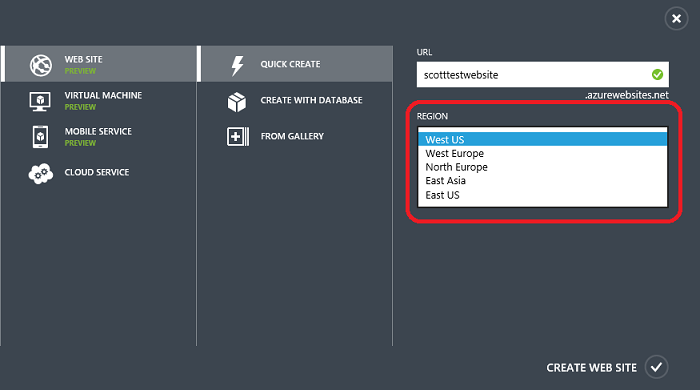Screen dimensions: 700x390
Task: Choose CREATE WITH DATABASE option
Action: coord(296,100)
